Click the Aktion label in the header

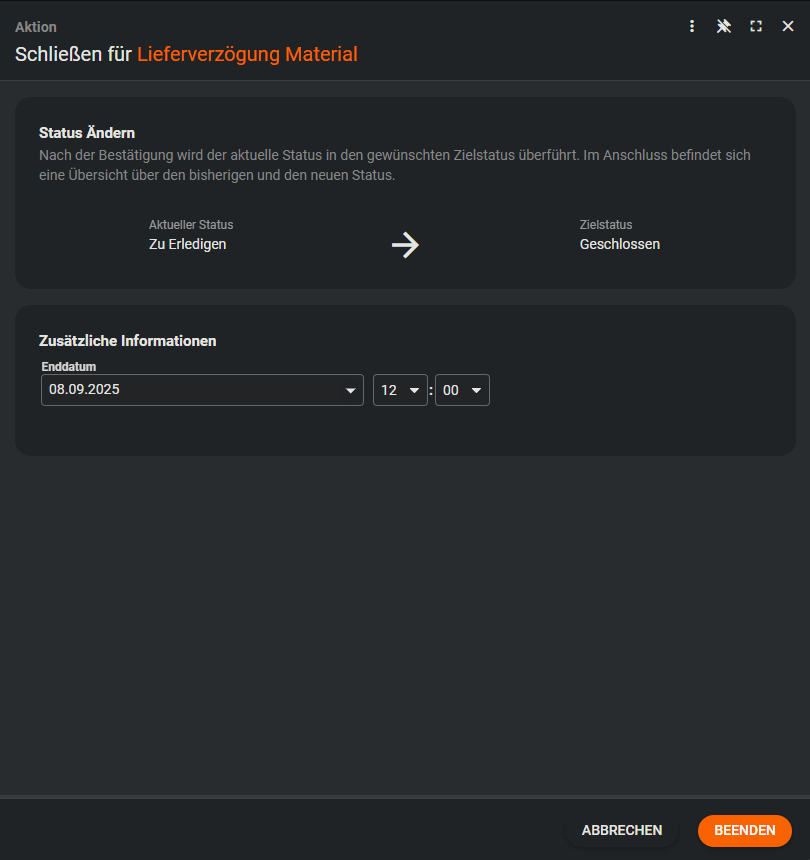pyautogui.click(x=36, y=27)
